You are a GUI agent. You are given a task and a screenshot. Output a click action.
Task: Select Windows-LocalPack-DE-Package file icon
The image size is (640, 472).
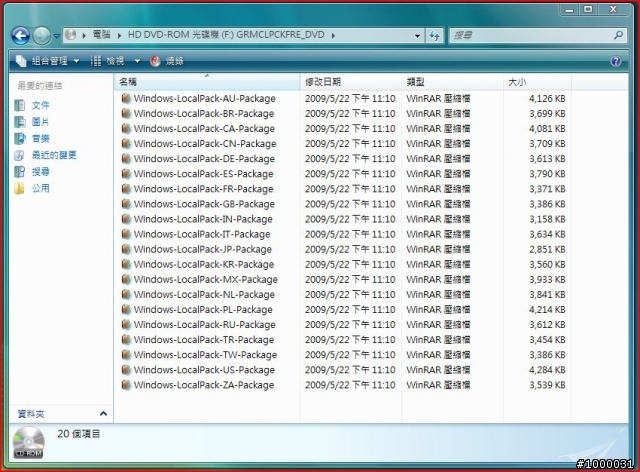(126, 159)
